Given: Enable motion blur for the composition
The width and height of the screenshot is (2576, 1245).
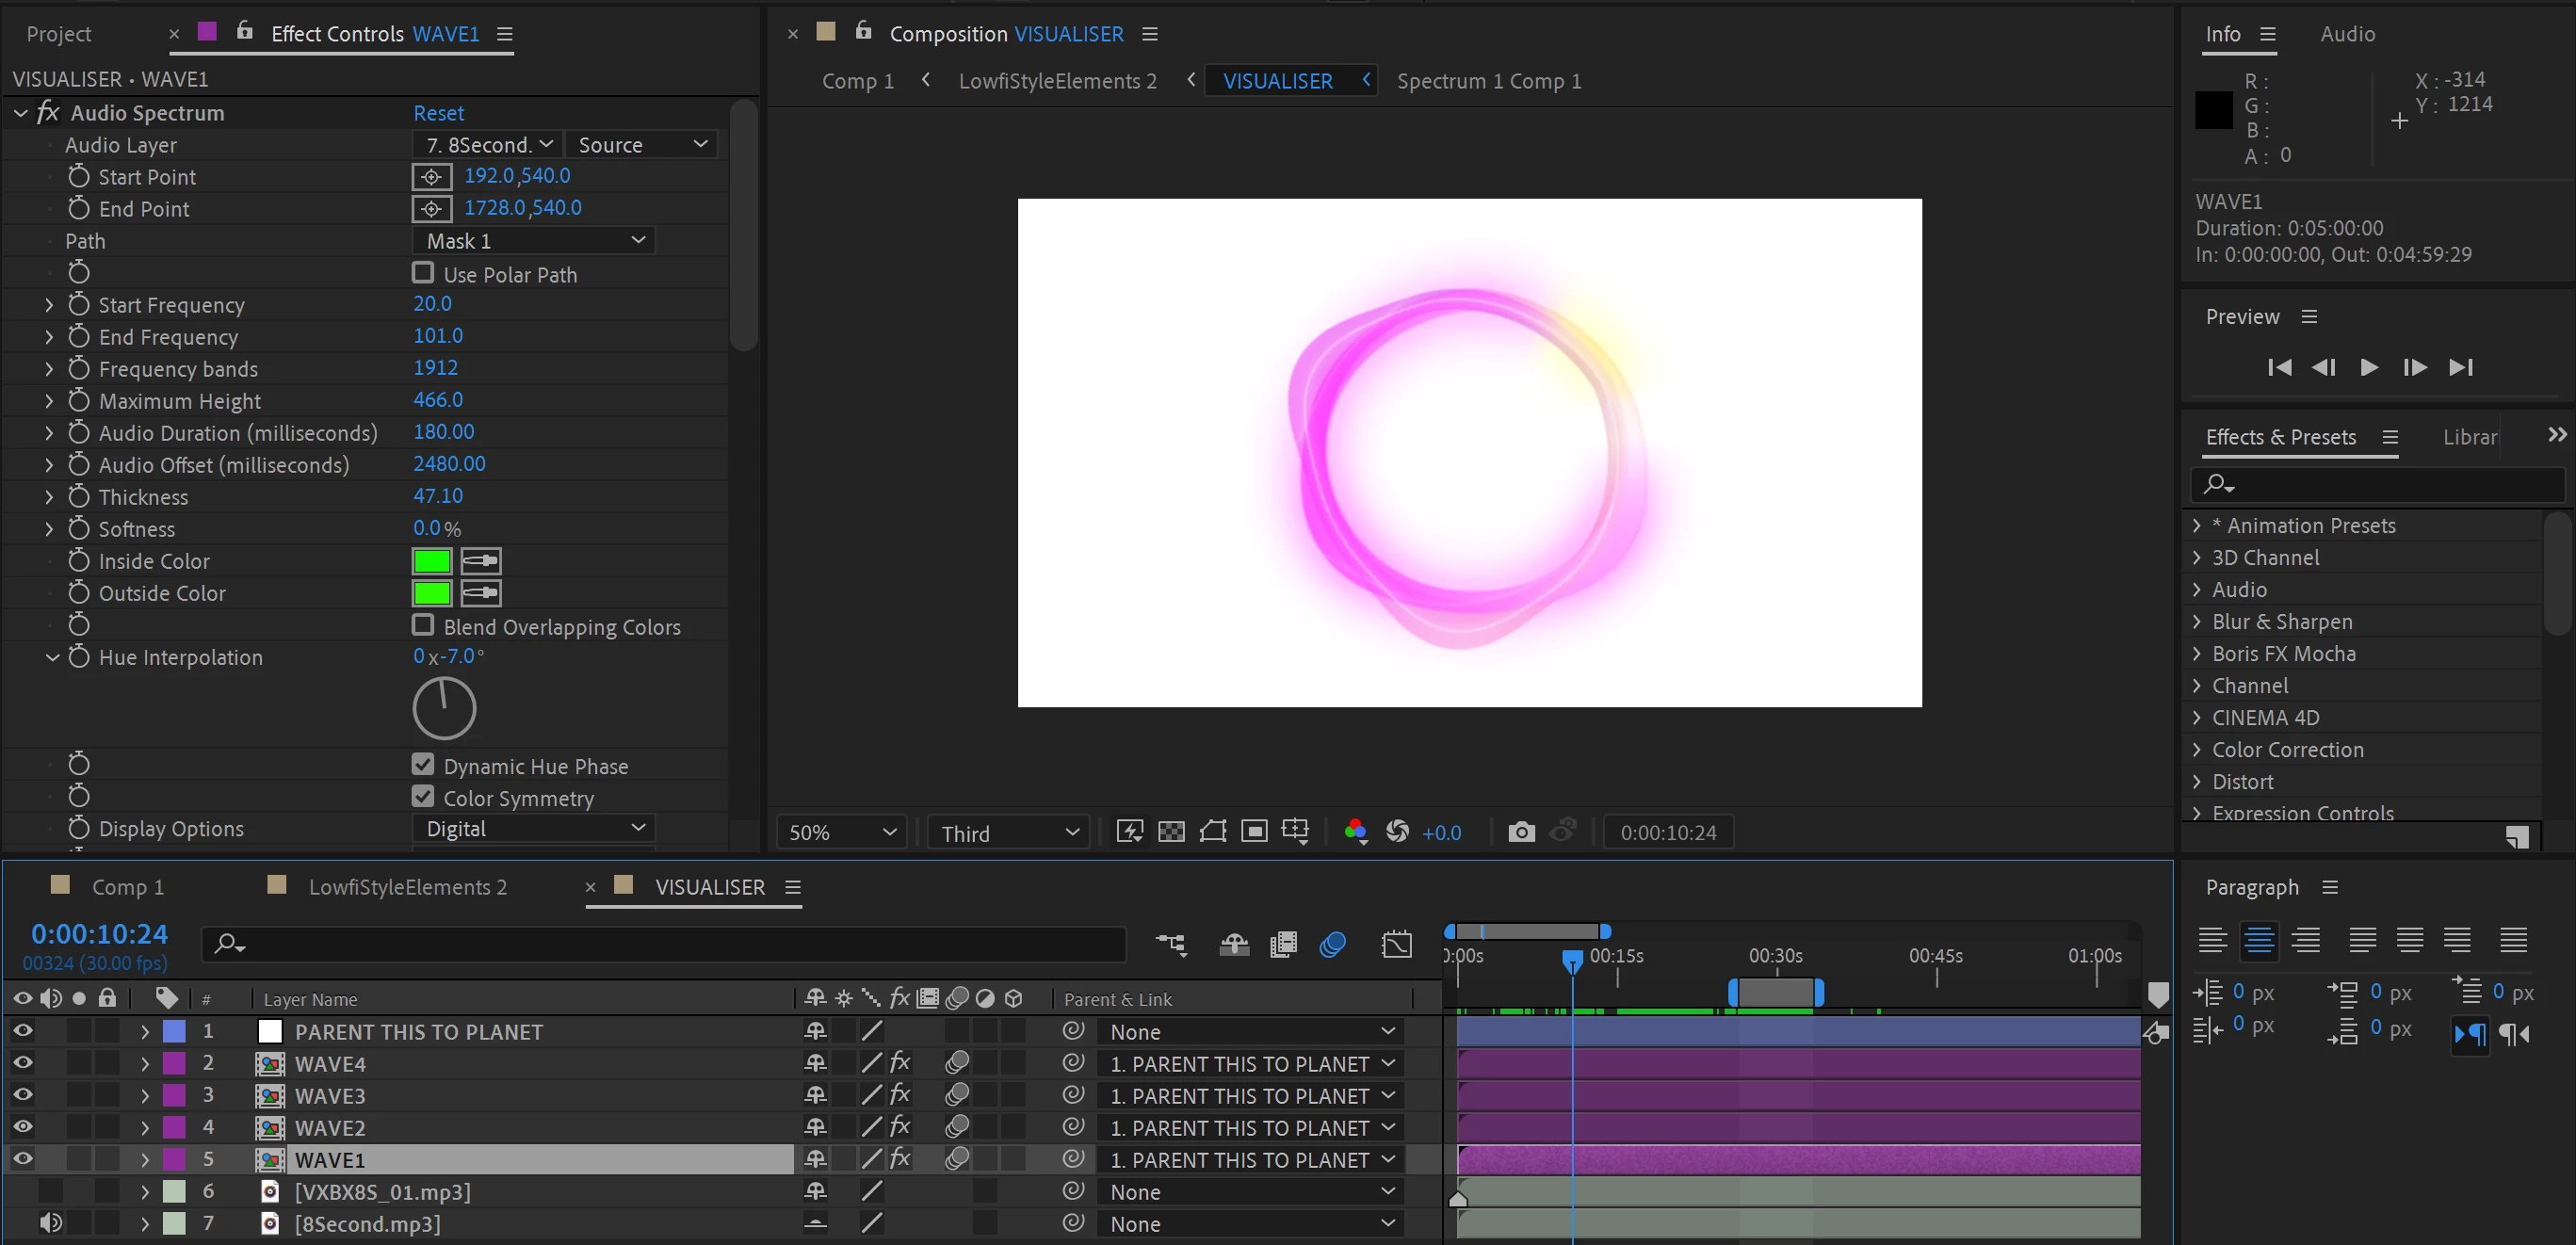Looking at the screenshot, I should (x=1332, y=944).
